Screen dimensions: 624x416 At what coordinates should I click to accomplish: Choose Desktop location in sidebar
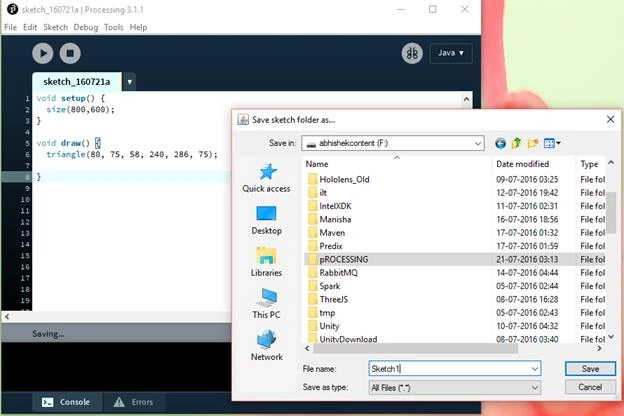tap(266, 220)
